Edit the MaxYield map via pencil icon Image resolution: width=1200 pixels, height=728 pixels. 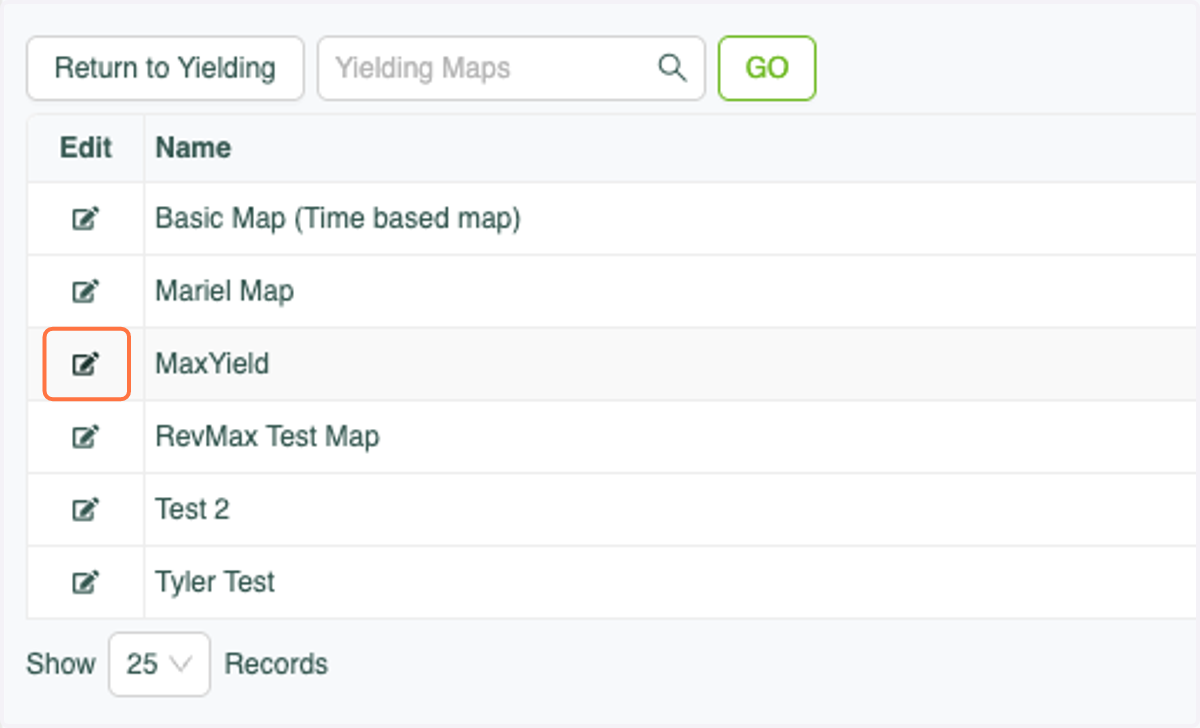(86, 364)
